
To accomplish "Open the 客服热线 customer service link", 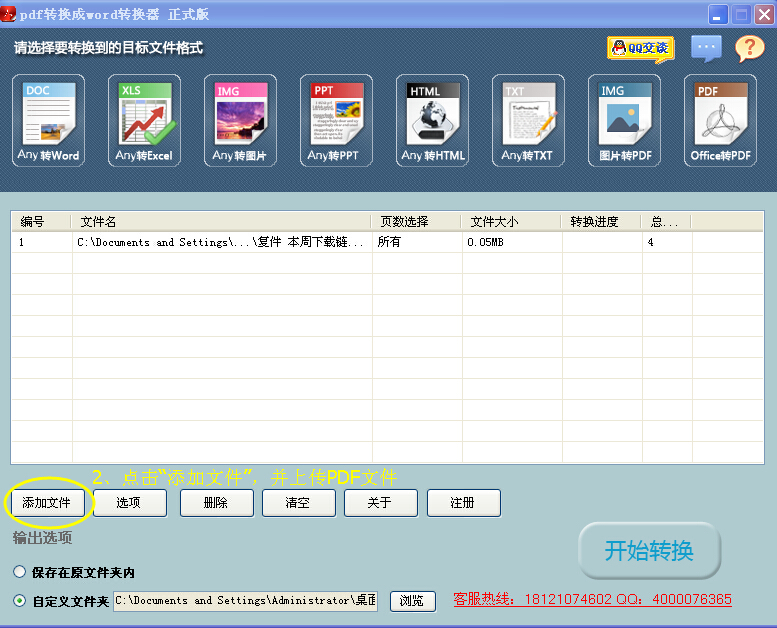I will point(592,599).
